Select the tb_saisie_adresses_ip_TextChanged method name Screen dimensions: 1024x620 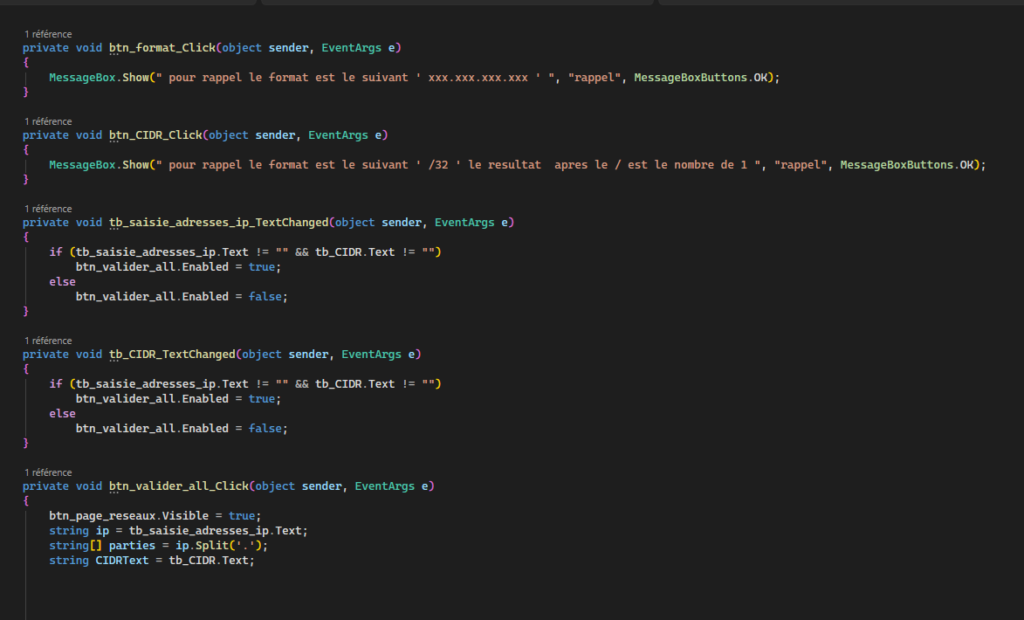(217, 222)
